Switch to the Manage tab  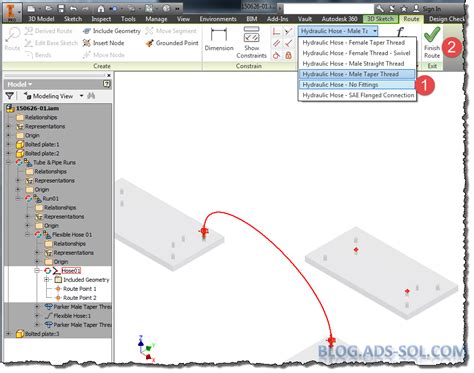156,19
